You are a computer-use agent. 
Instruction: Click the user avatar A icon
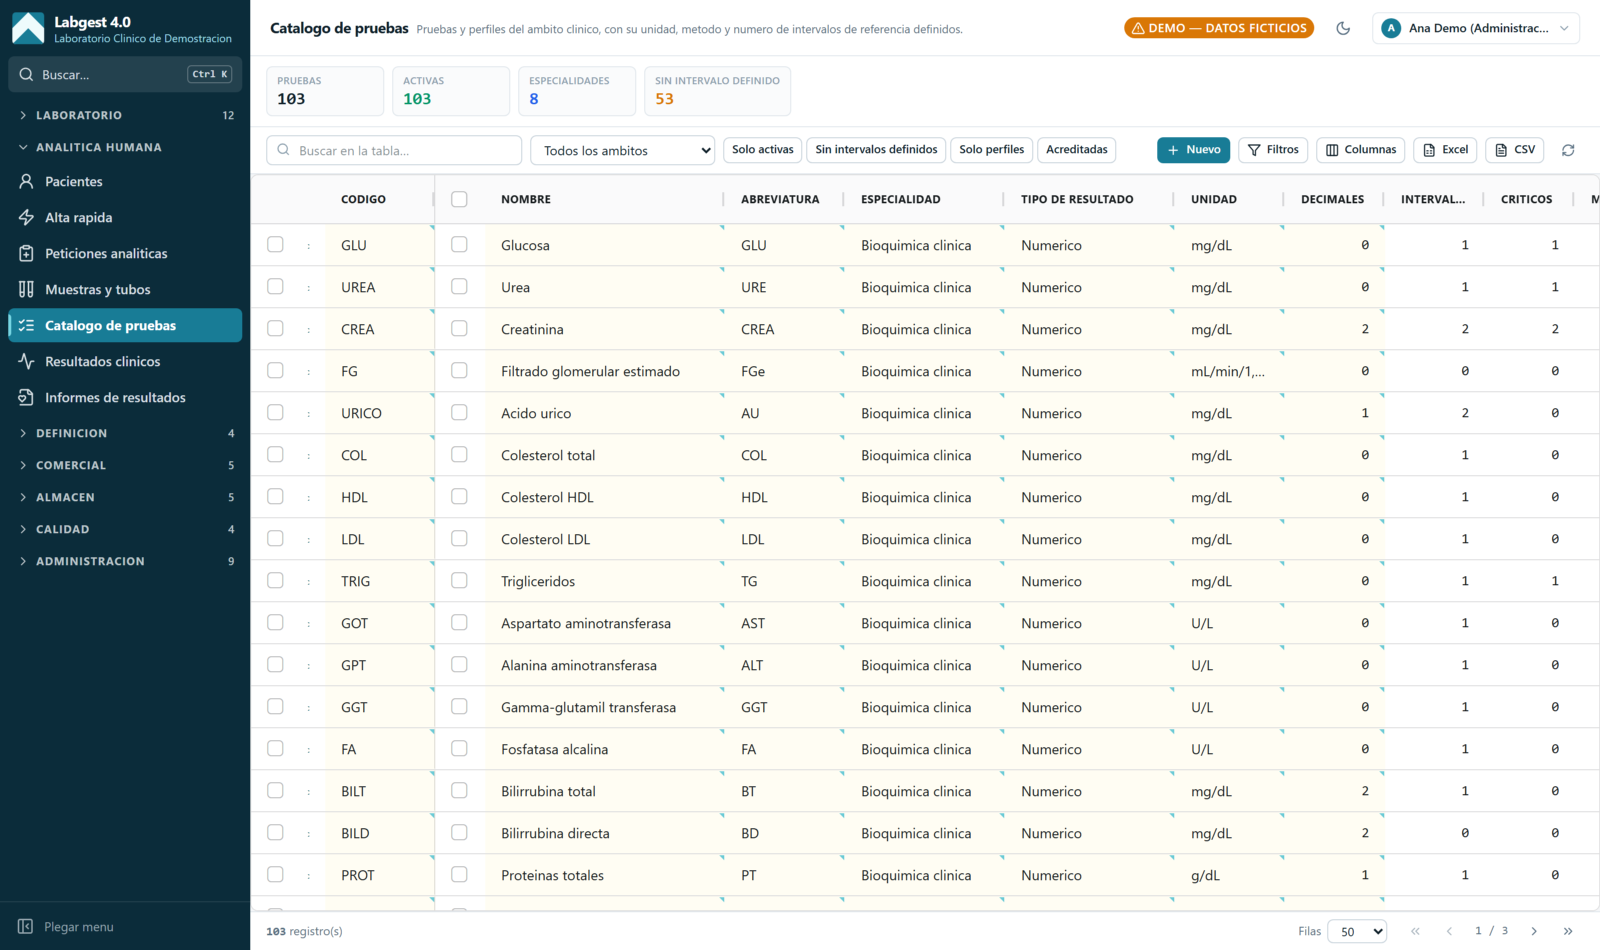[1391, 28]
